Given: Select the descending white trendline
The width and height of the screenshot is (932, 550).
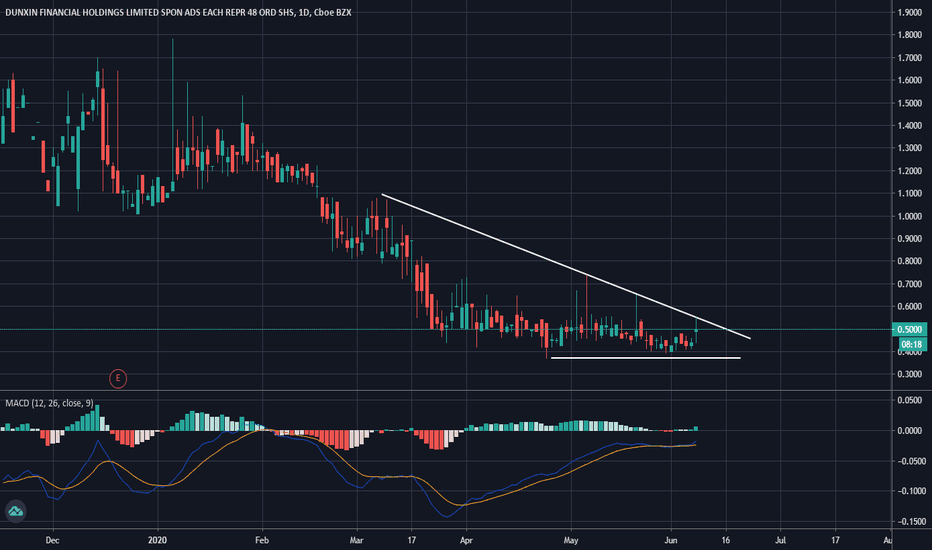Looking at the screenshot, I should (x=565, y=266).
